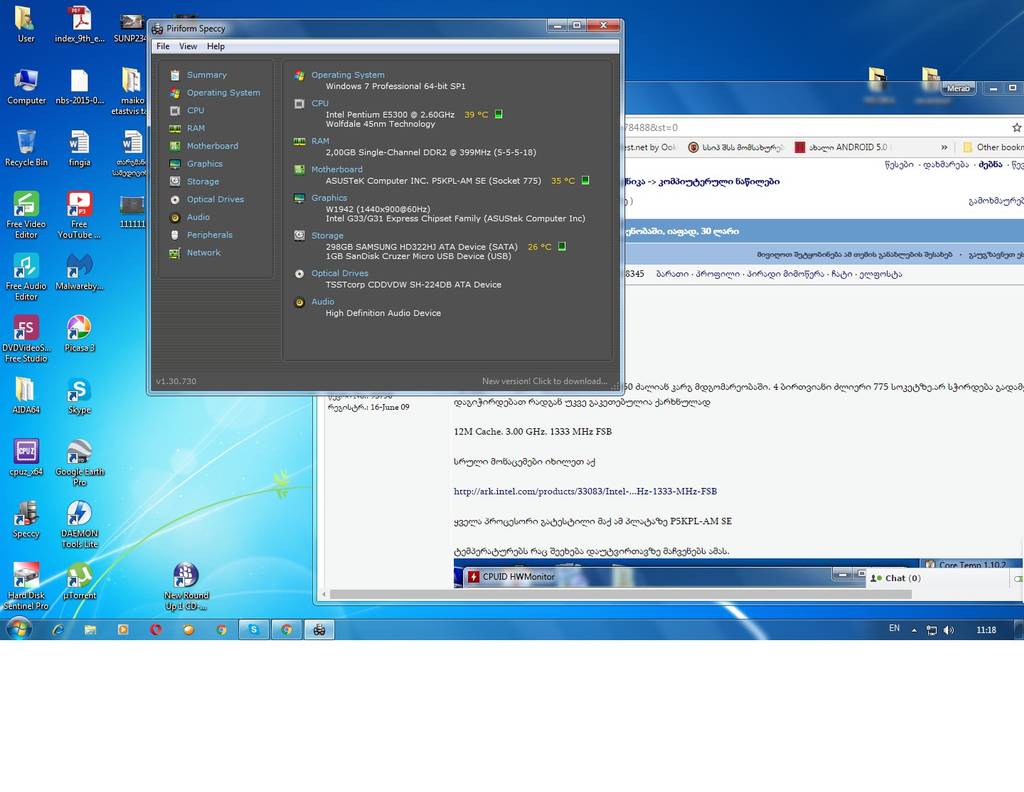The image size is (1024, 792).
Task: Open the Summary section in Speccy sidebar
Action: tap(206, 75)
